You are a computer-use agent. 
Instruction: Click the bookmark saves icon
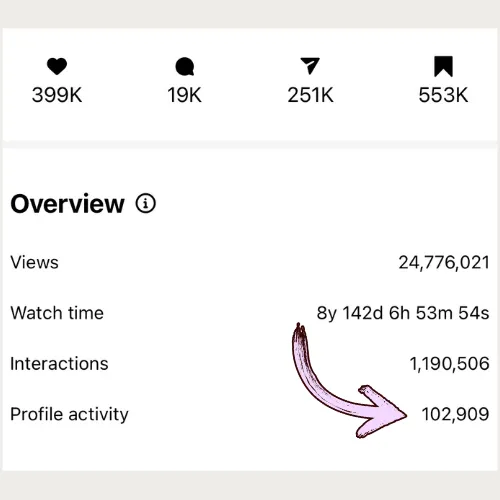pos(443,66)
